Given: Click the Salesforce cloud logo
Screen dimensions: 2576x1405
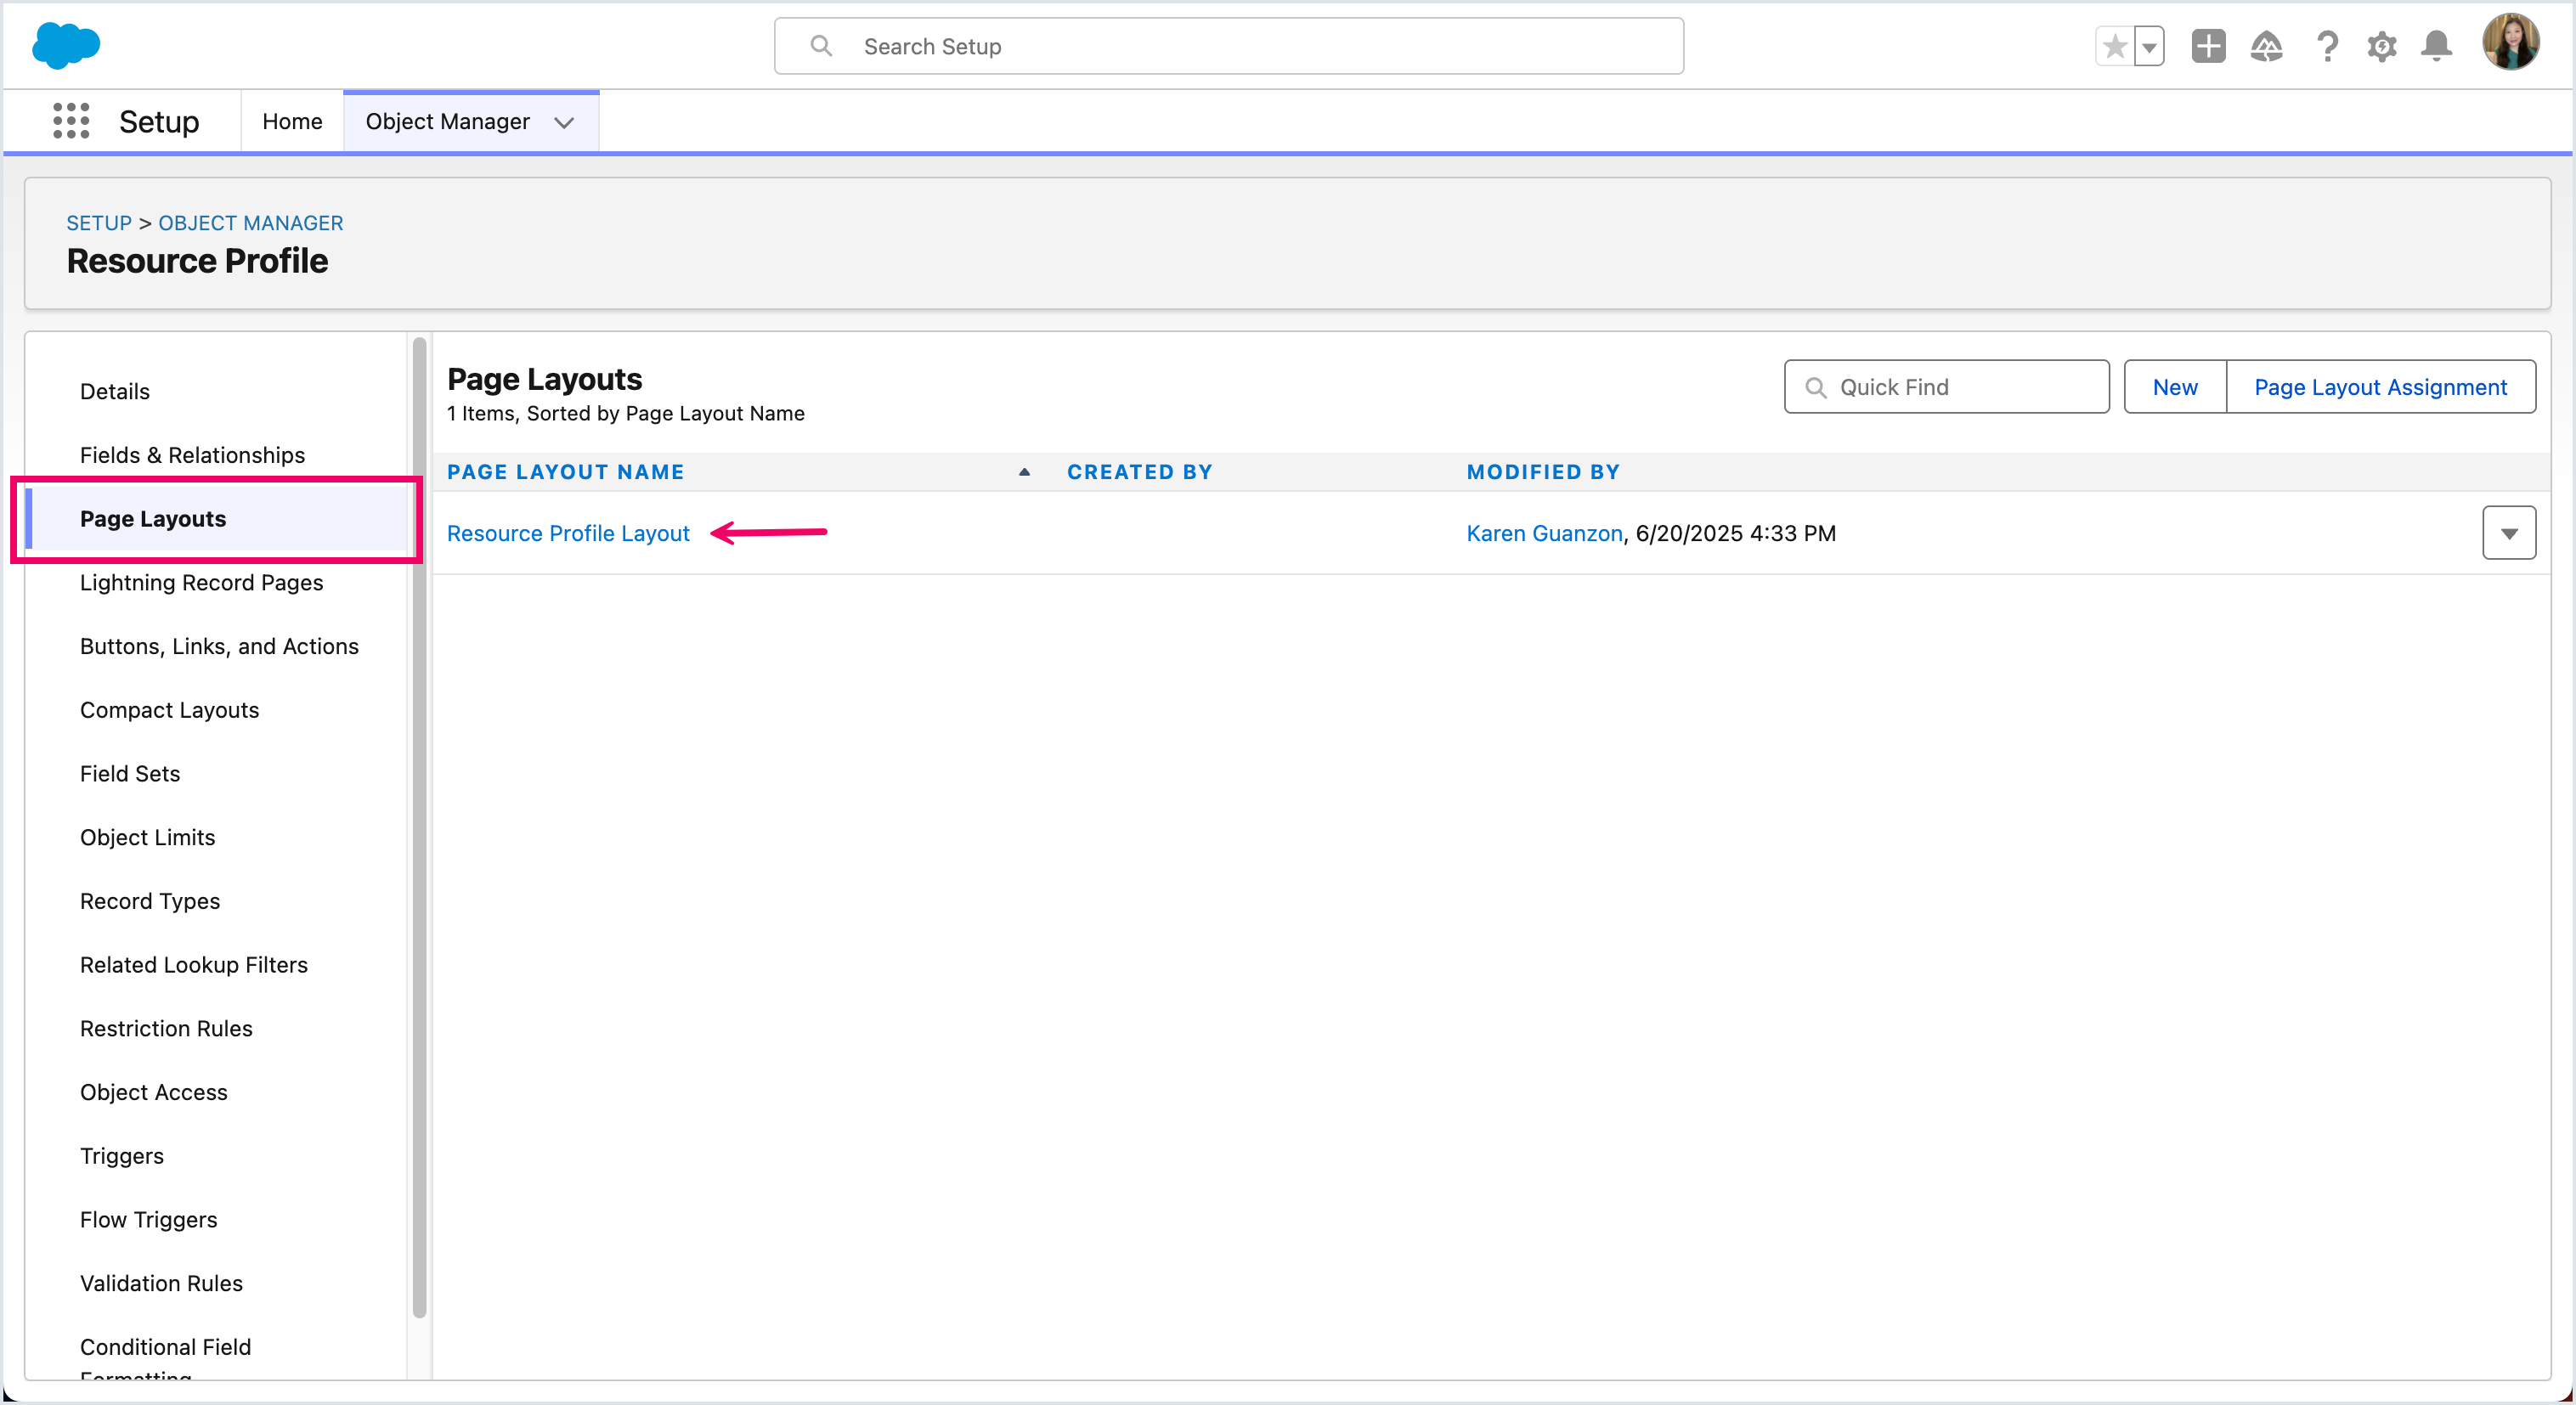Looking at the screenshot, I should (66, 46).
